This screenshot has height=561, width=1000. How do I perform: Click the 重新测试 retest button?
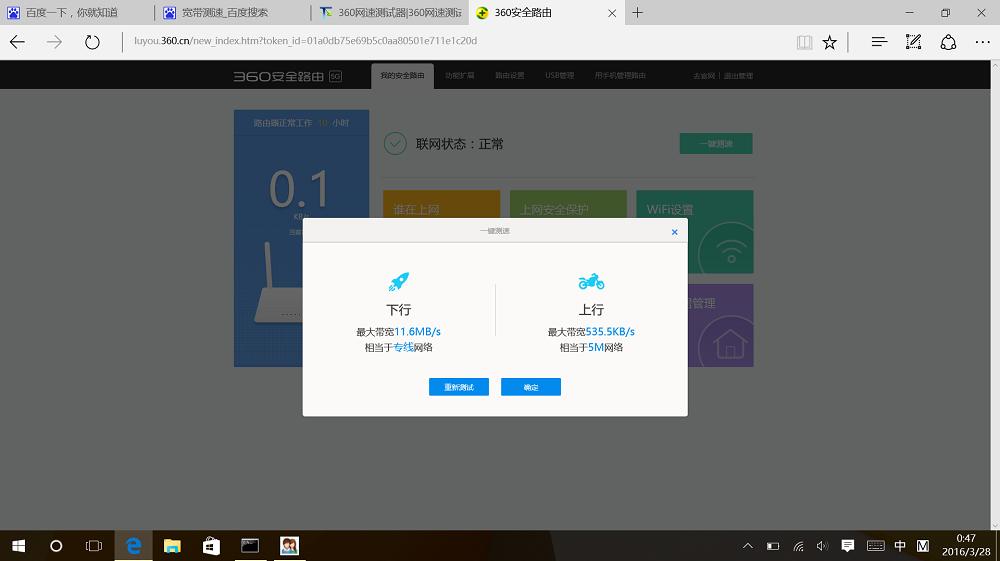[x=459, y=387]
